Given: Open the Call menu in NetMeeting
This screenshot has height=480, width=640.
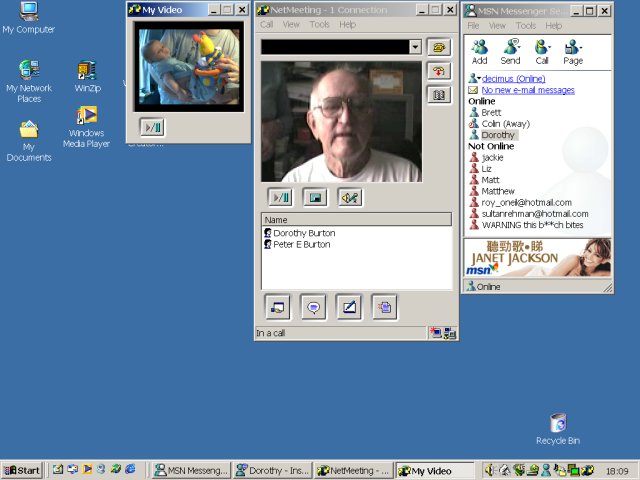Looking at the screenshot, I should tap(267, 24).
